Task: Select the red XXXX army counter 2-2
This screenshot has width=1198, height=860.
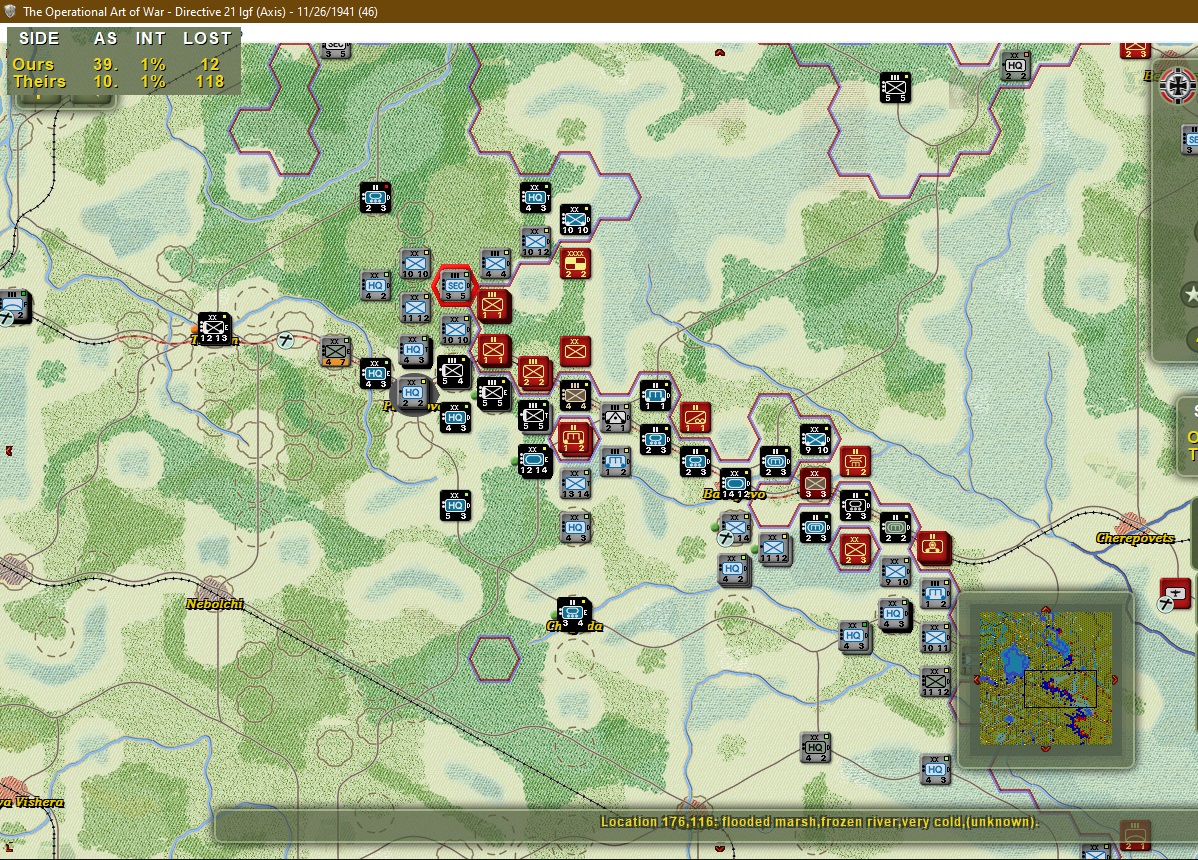Action: (575, 263)
